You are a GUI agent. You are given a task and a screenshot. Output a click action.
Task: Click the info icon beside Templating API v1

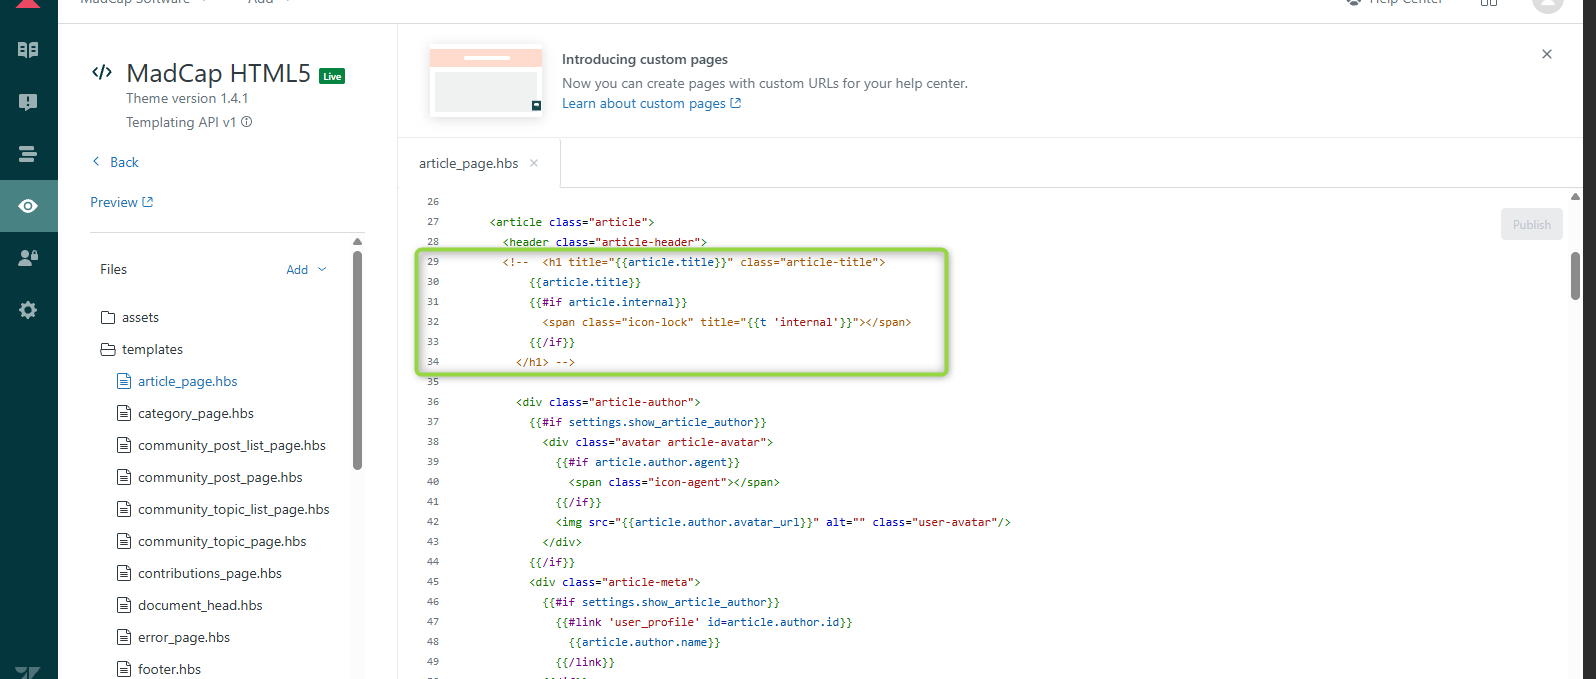tap(247, 122)
